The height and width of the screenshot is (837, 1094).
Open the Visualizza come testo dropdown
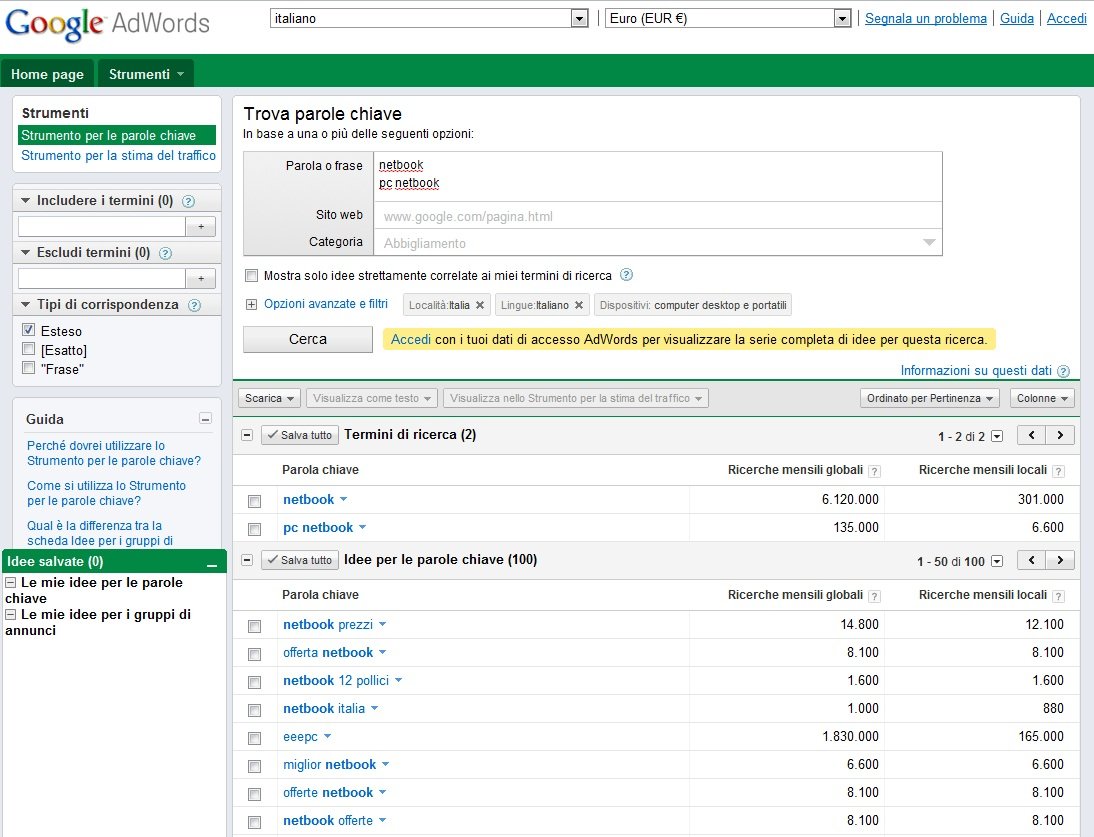coord(372,398)
